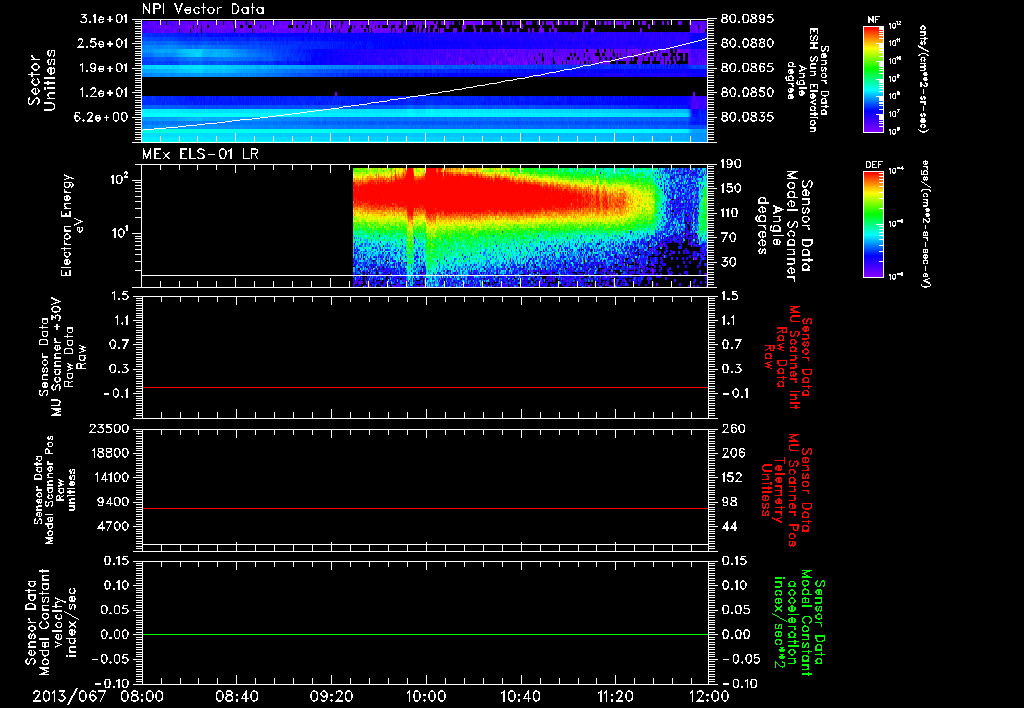This screenshot has width=1024, height=708.
Task: Click the 150 scanner angle tick
Action: tap(732, 189)
